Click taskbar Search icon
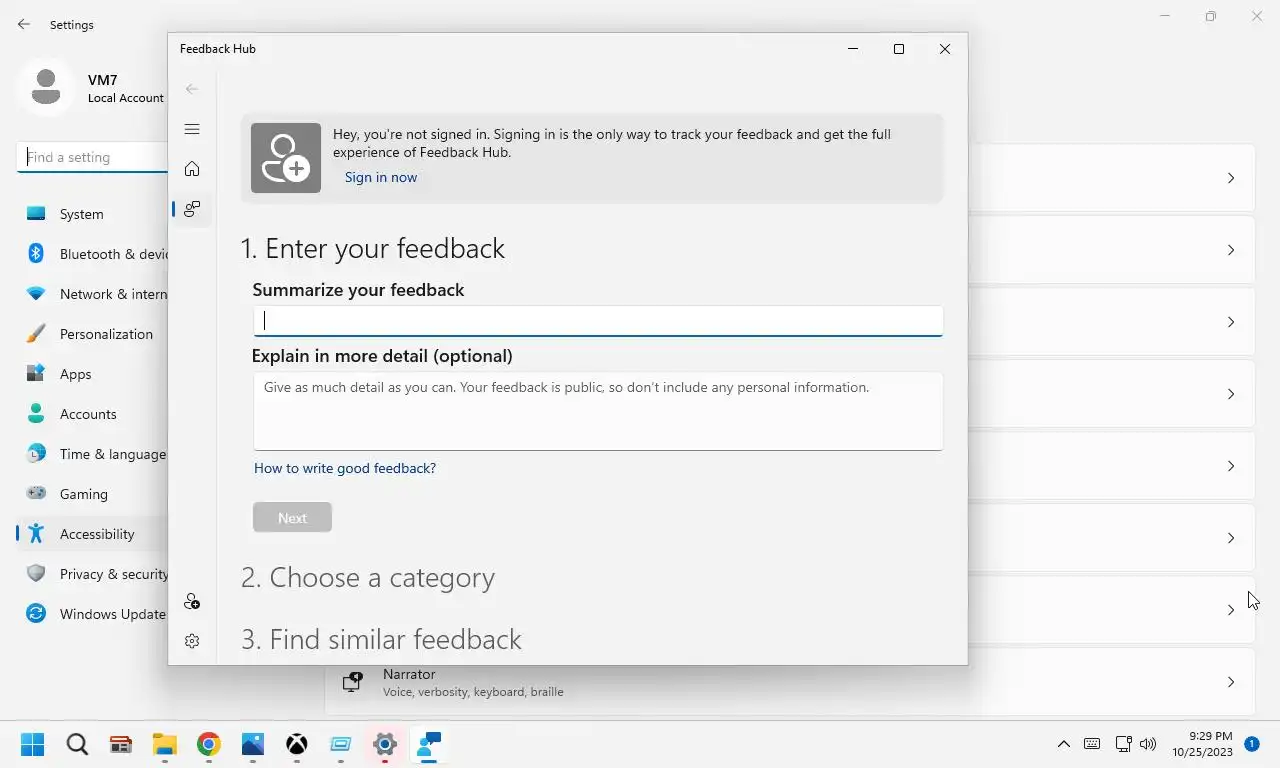 point(77,744)
